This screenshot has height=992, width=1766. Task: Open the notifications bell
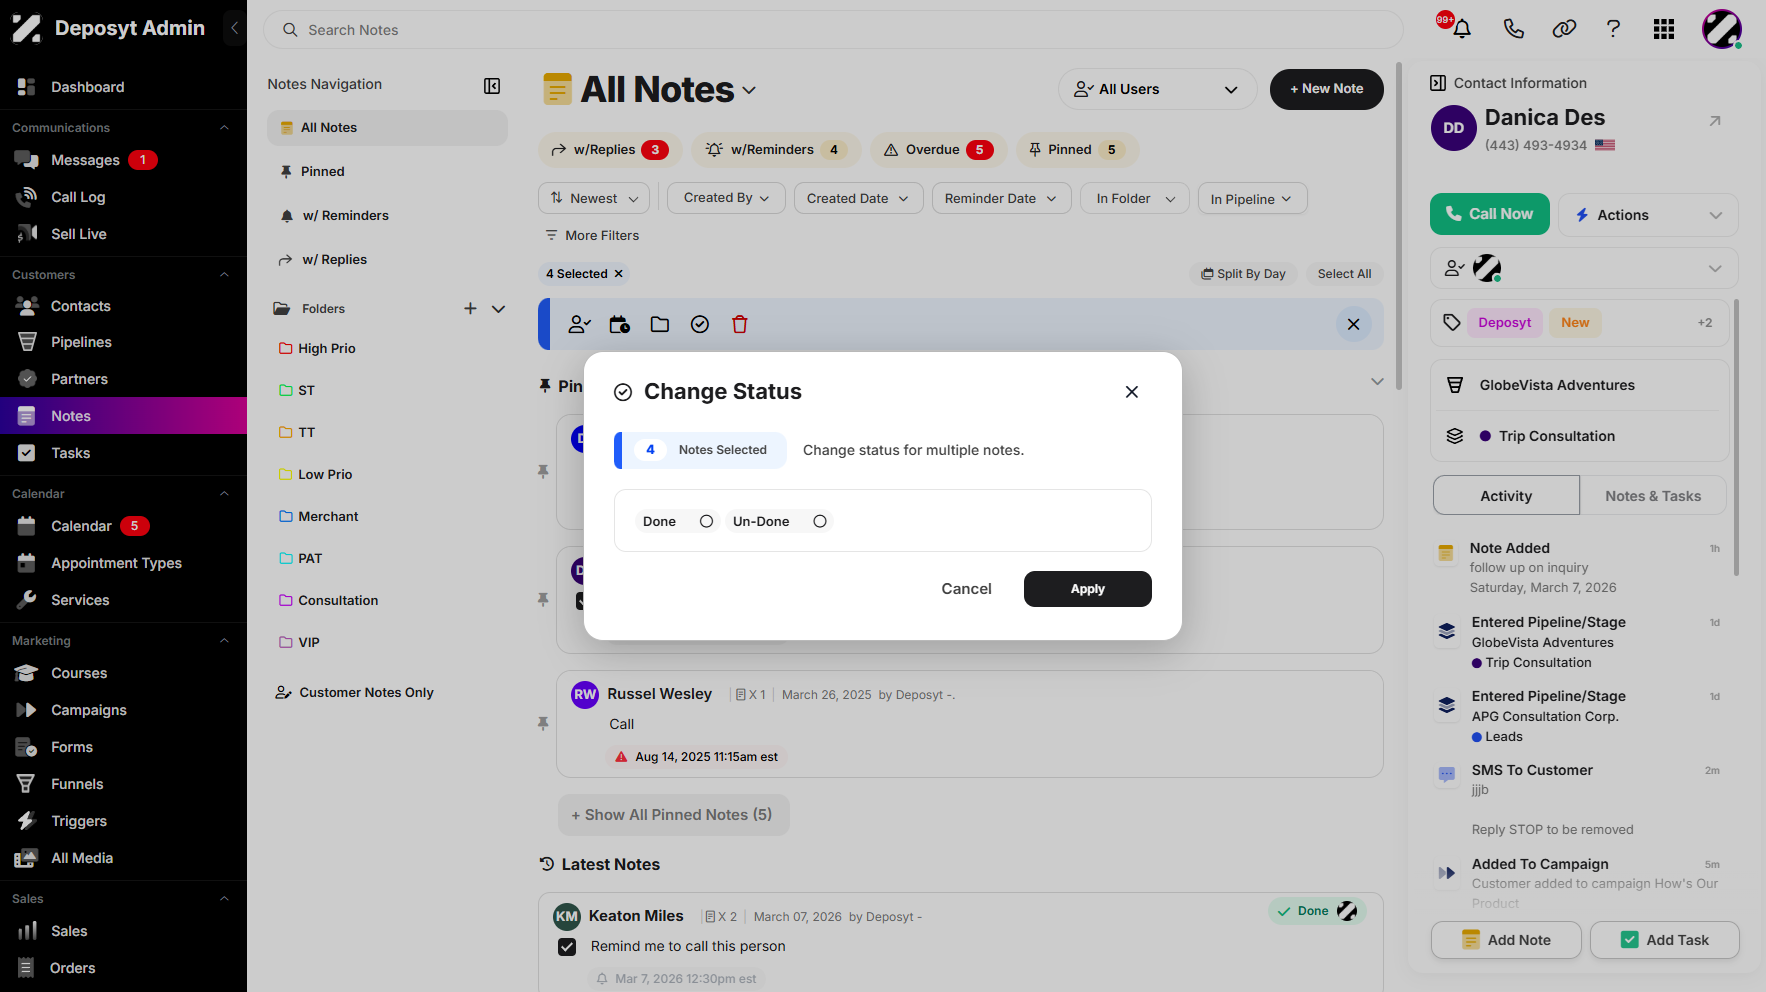coord(1462,29)
